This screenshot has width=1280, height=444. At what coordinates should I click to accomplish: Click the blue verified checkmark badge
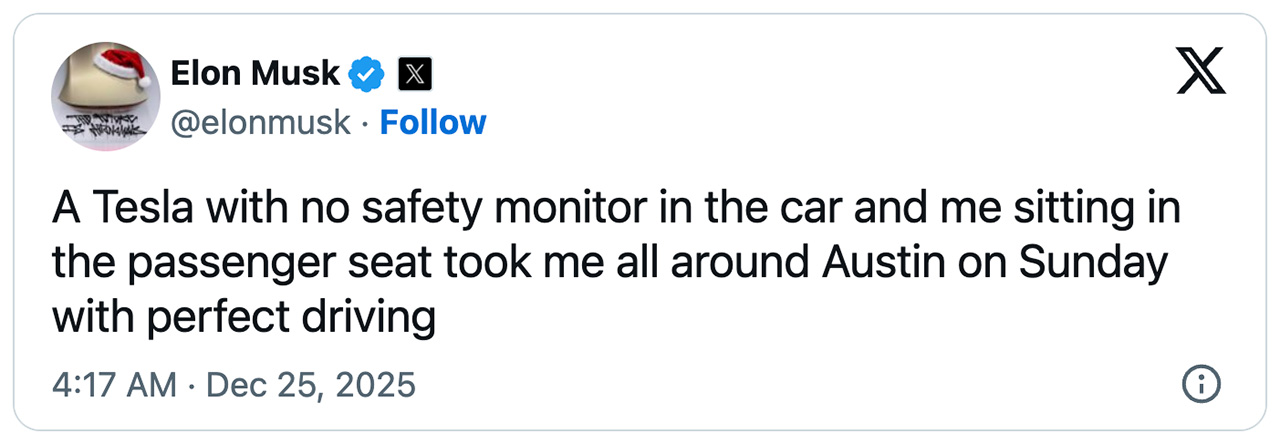(365, 72)
